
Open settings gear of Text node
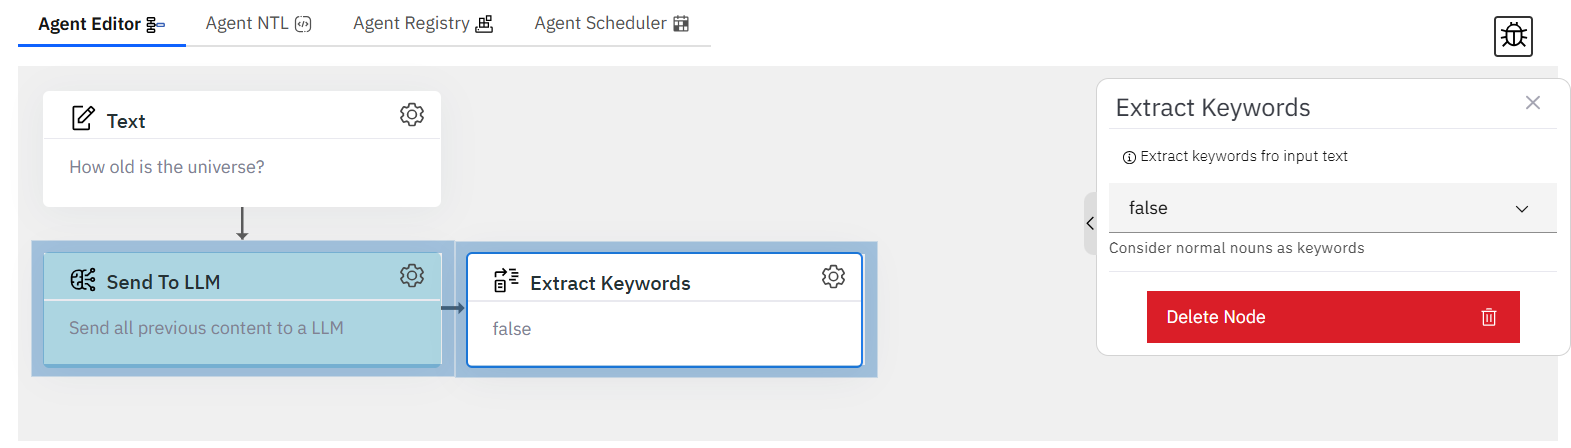pyautogui.click(x=412, y=114)
